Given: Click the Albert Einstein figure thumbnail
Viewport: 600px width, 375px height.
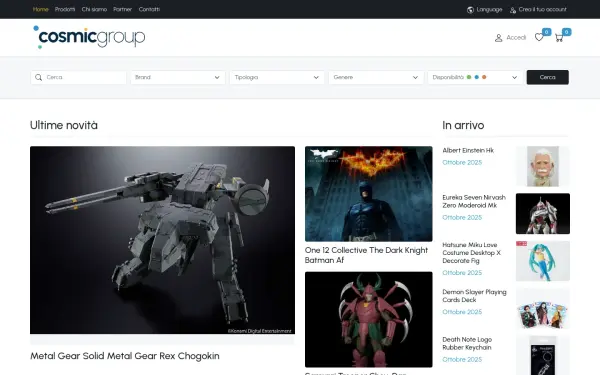Looking at the screenshot, I should 543,166.
